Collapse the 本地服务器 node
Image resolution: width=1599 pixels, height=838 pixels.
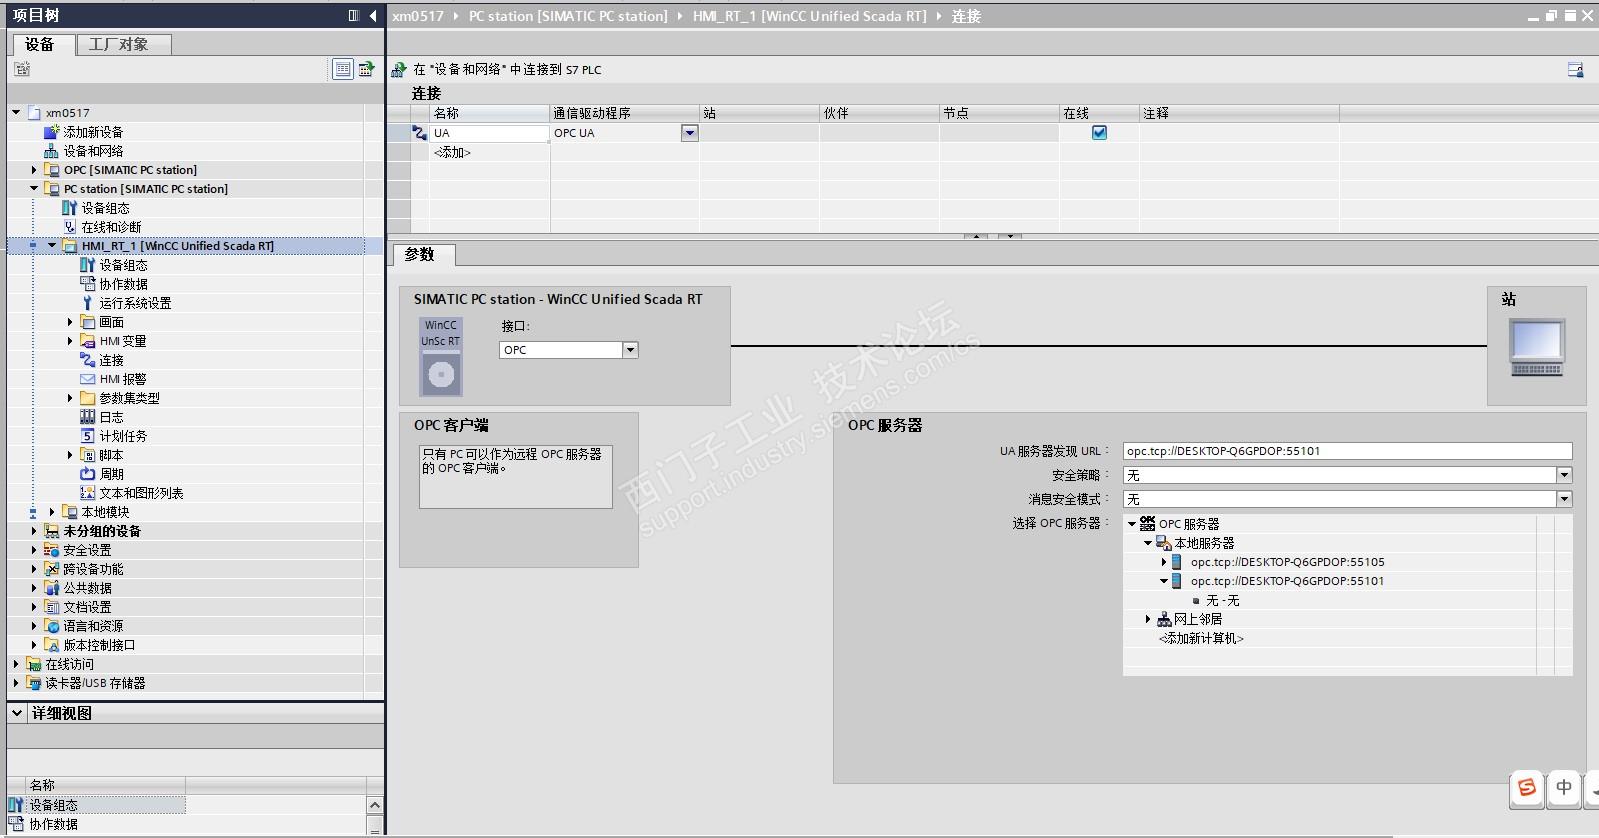coord(1148,543)
